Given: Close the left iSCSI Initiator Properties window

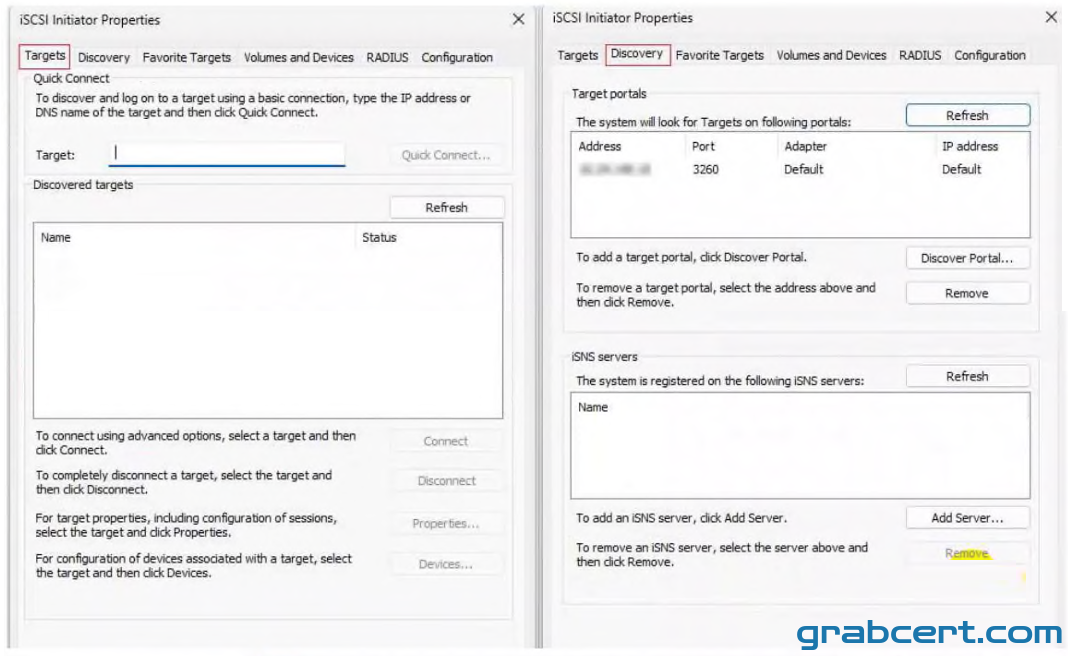Looking at the screenshot, I should [518, 19].
